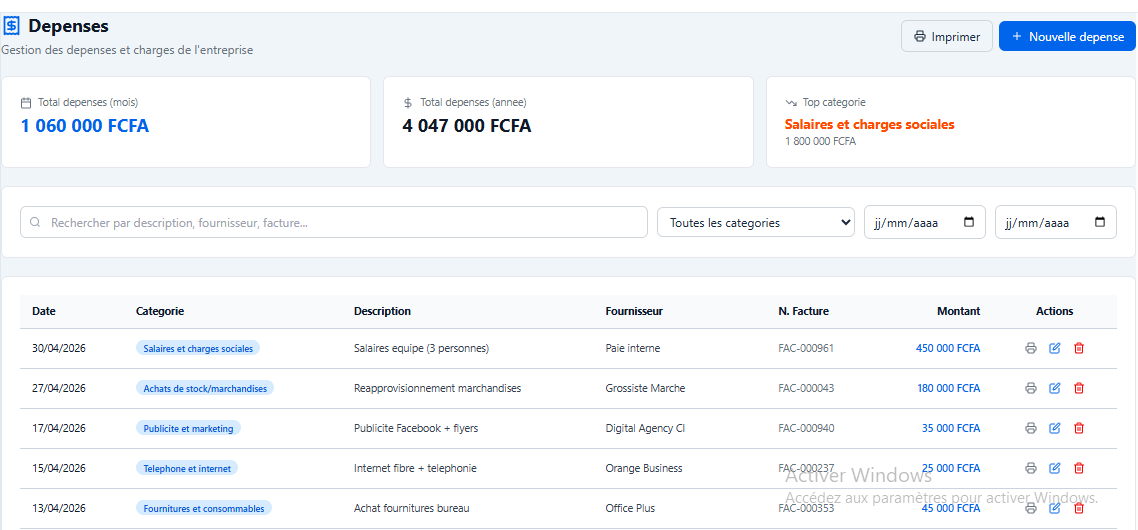
Task: Focus the Rechercher par description search field
Action: click(334, 222)
